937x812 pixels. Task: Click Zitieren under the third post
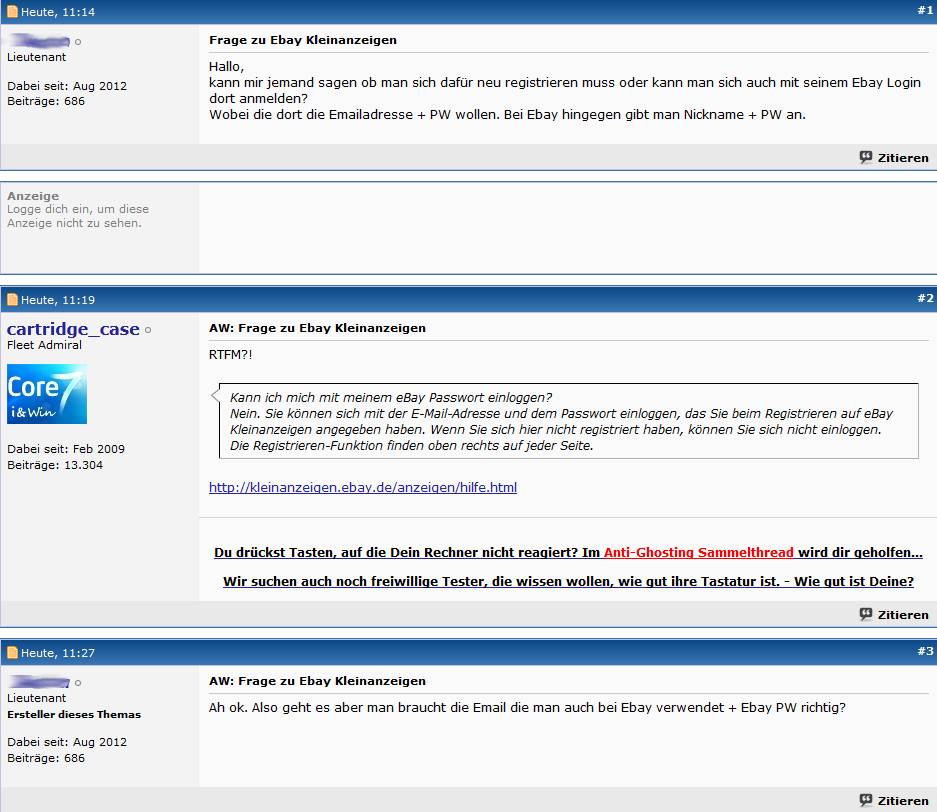894,801
